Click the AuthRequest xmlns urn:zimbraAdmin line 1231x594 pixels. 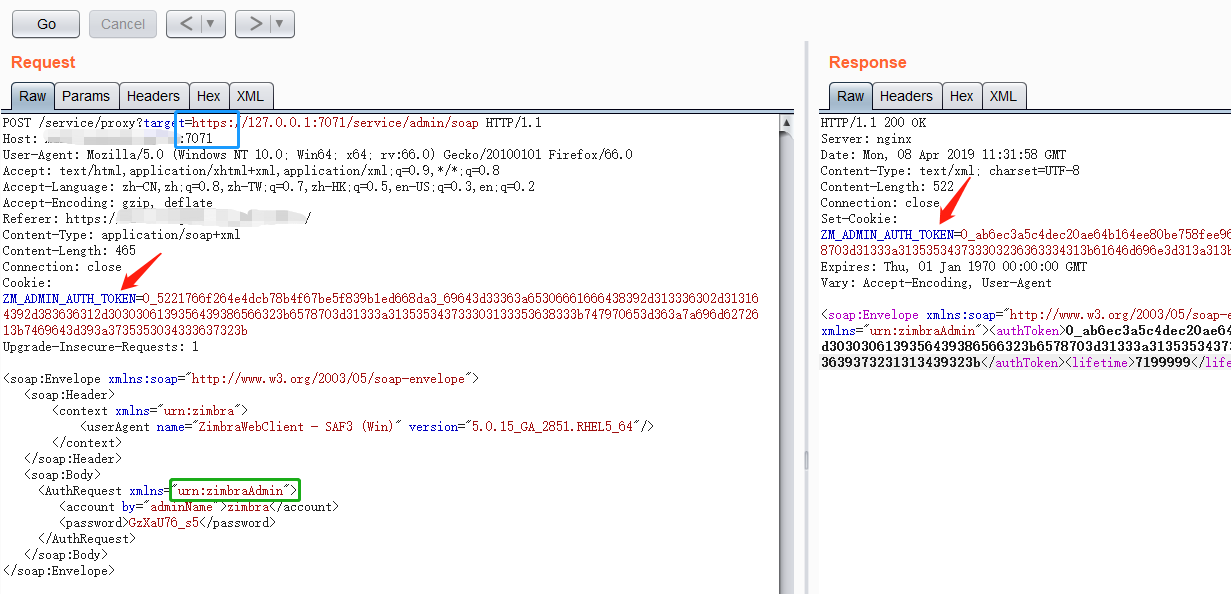pyautogui.click(x=169, y=491)
